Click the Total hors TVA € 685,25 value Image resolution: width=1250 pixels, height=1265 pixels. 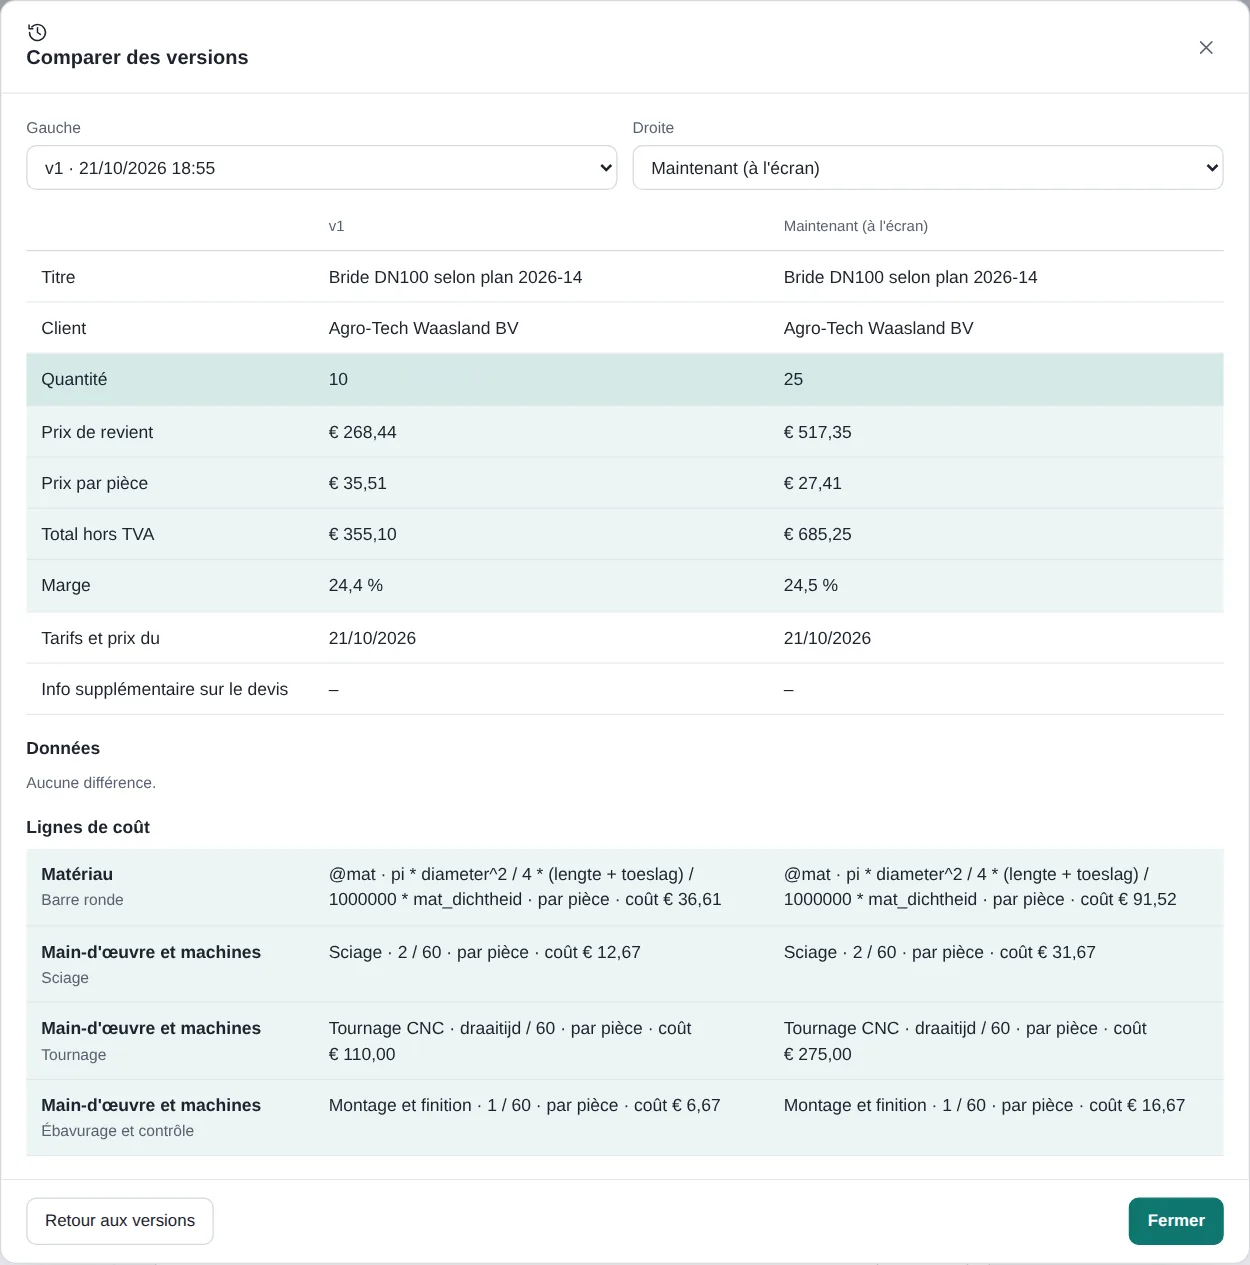pyautogui.click(x=817, y=534)
